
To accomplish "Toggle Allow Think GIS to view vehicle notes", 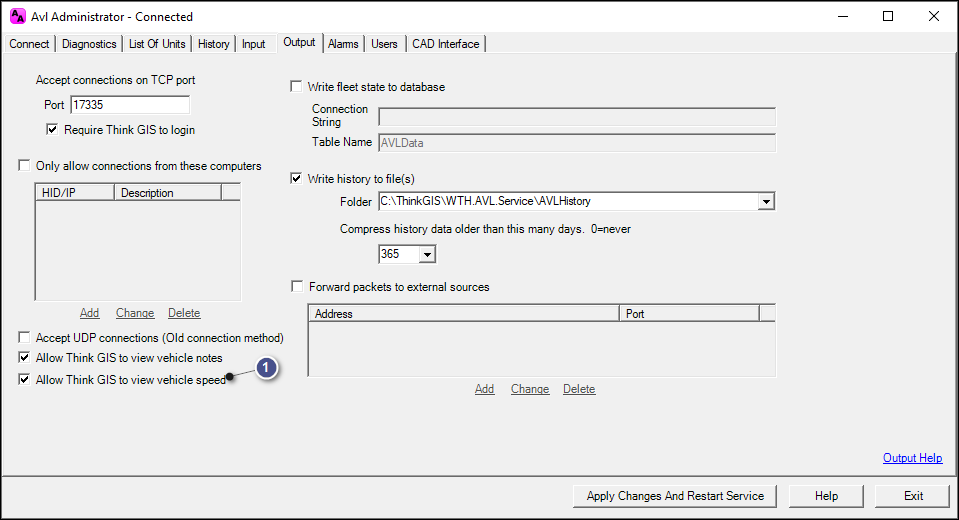I will [24, 358].
